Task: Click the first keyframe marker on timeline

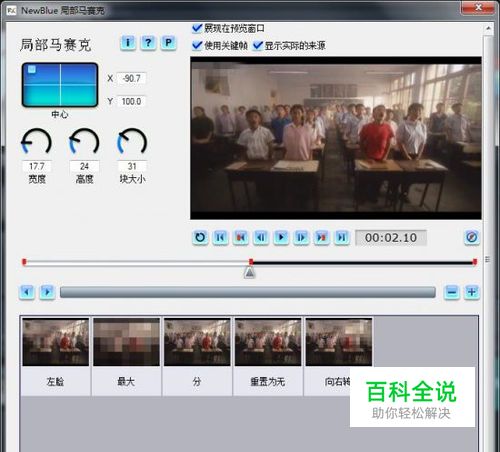Action: pyautogui.click(x=24, y=262)
